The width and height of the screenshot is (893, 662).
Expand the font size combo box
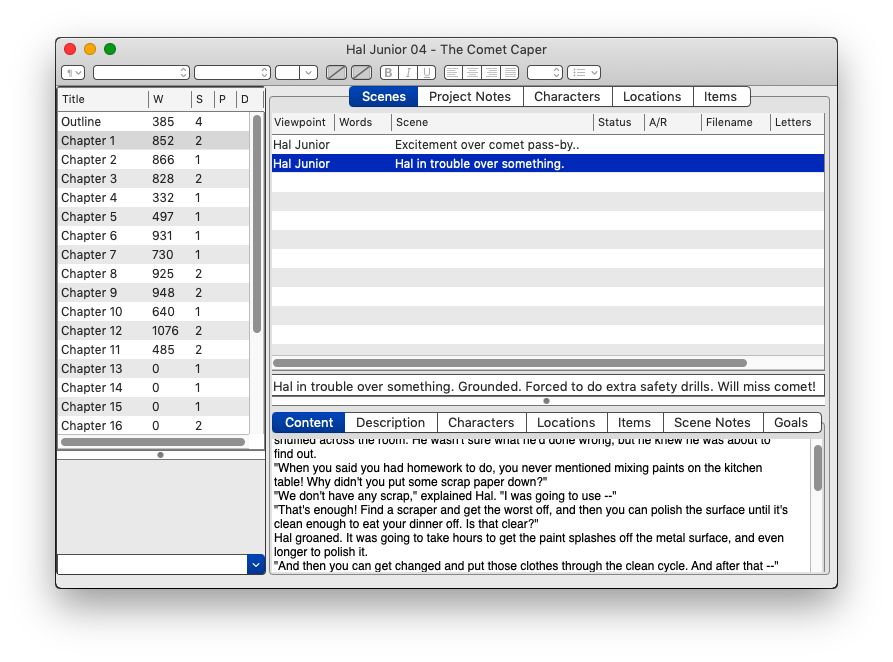click(309, 73)
